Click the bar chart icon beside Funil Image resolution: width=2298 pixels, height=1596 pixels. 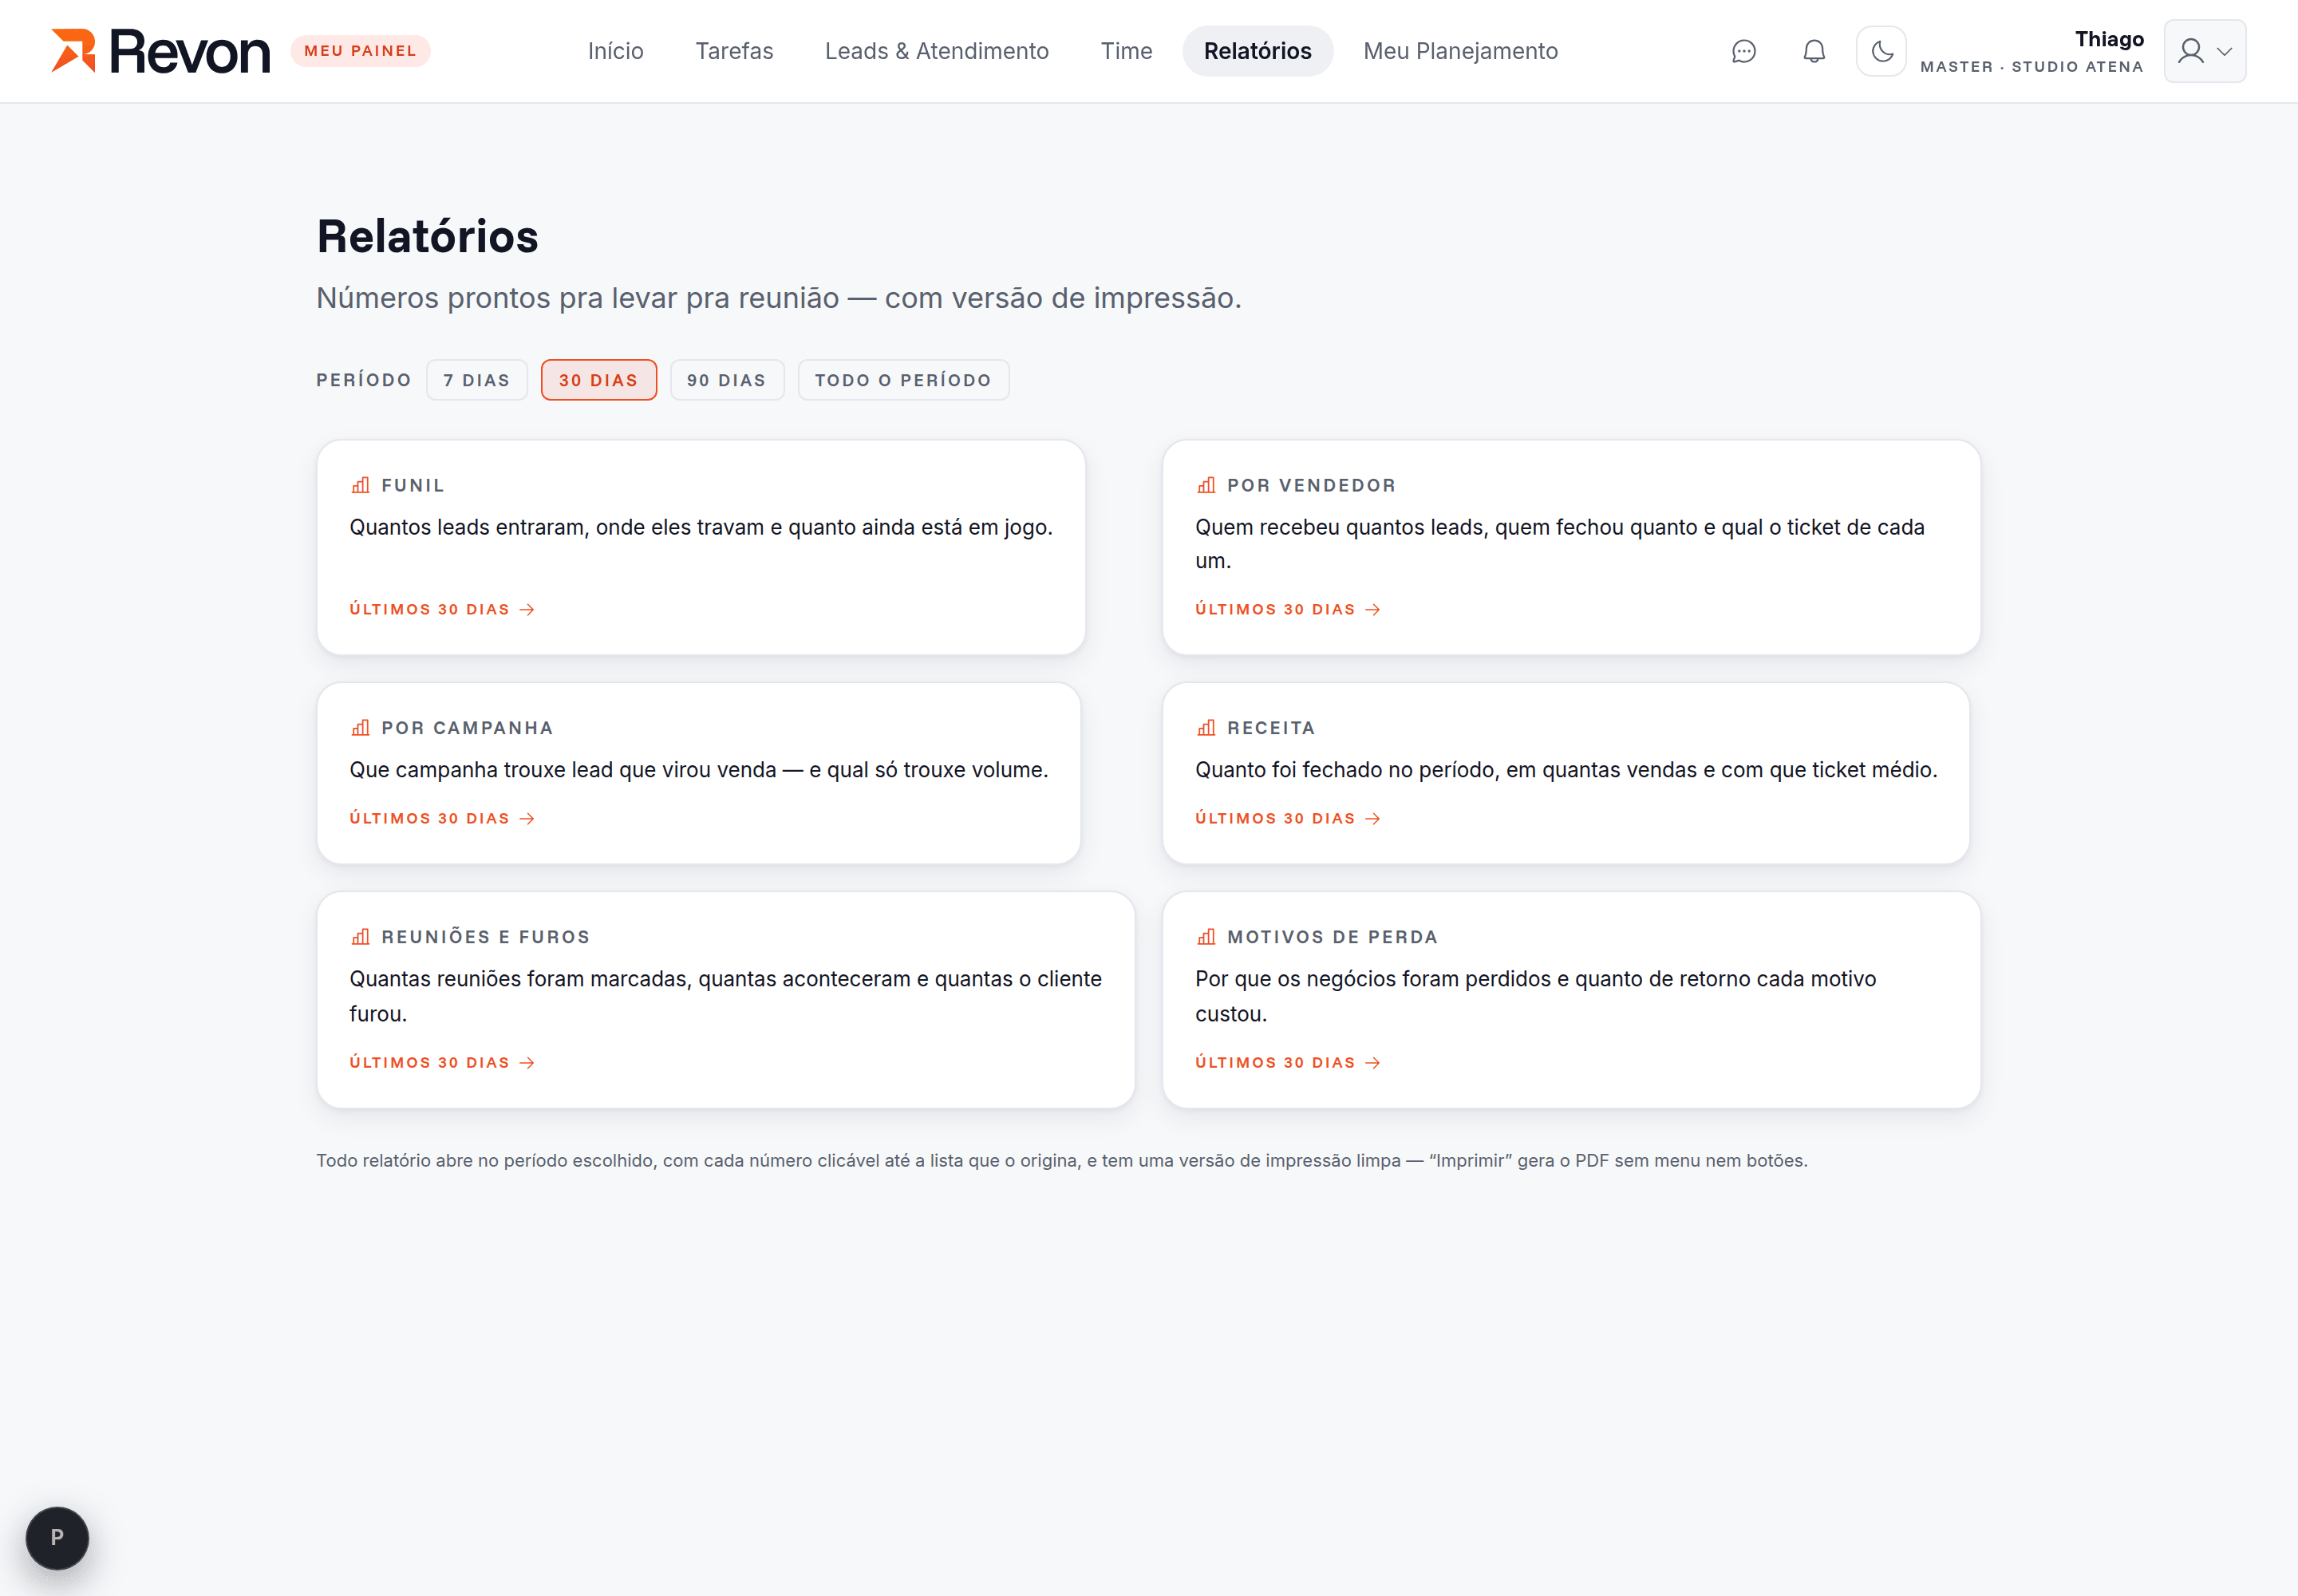[x=360, y=485]
